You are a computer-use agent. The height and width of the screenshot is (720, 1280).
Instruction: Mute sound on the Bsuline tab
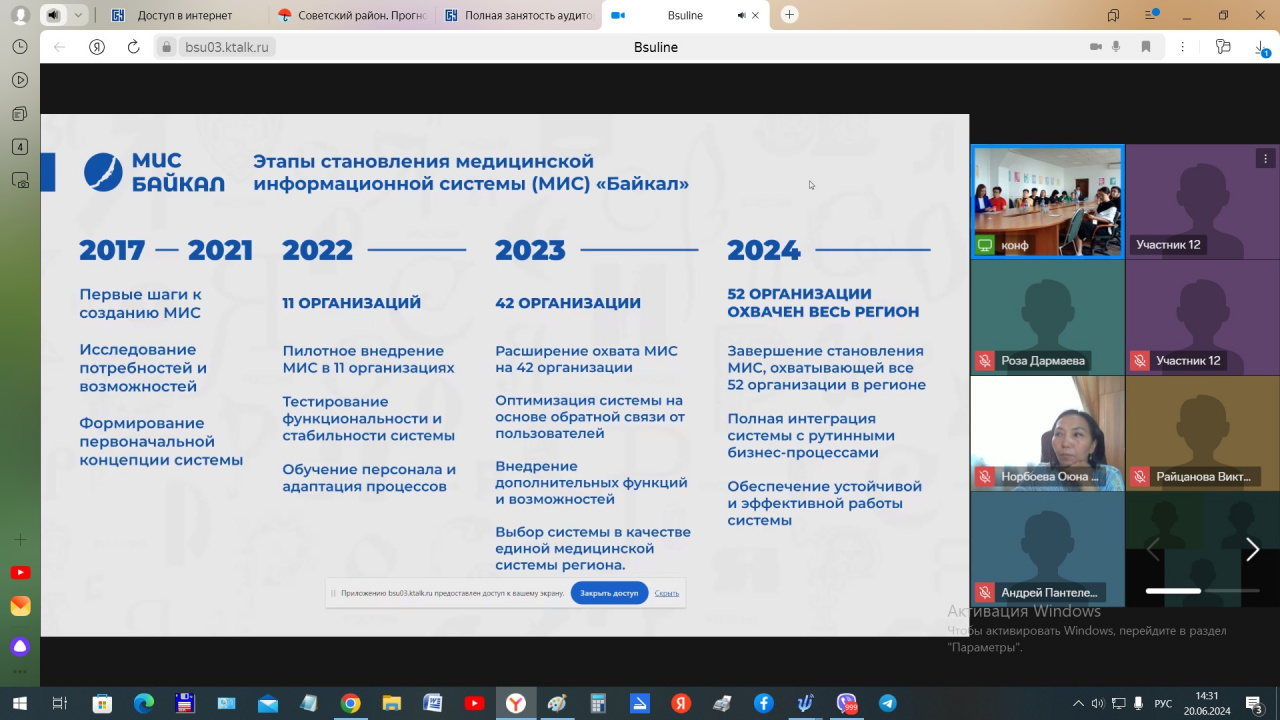pyautogui.click(x=741, y=15)
